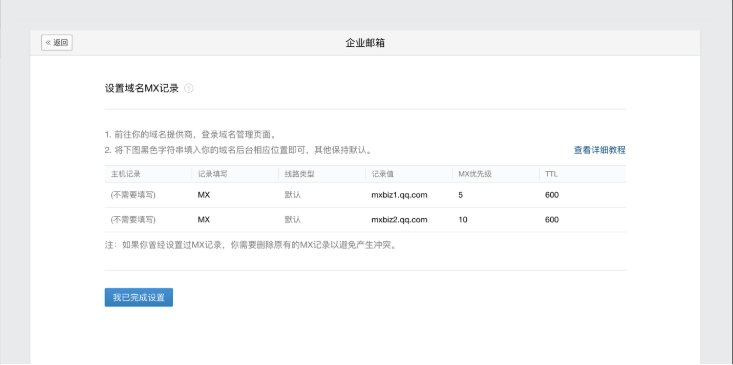
Task: Click first row's MX record type
Action: click(204, 195)
